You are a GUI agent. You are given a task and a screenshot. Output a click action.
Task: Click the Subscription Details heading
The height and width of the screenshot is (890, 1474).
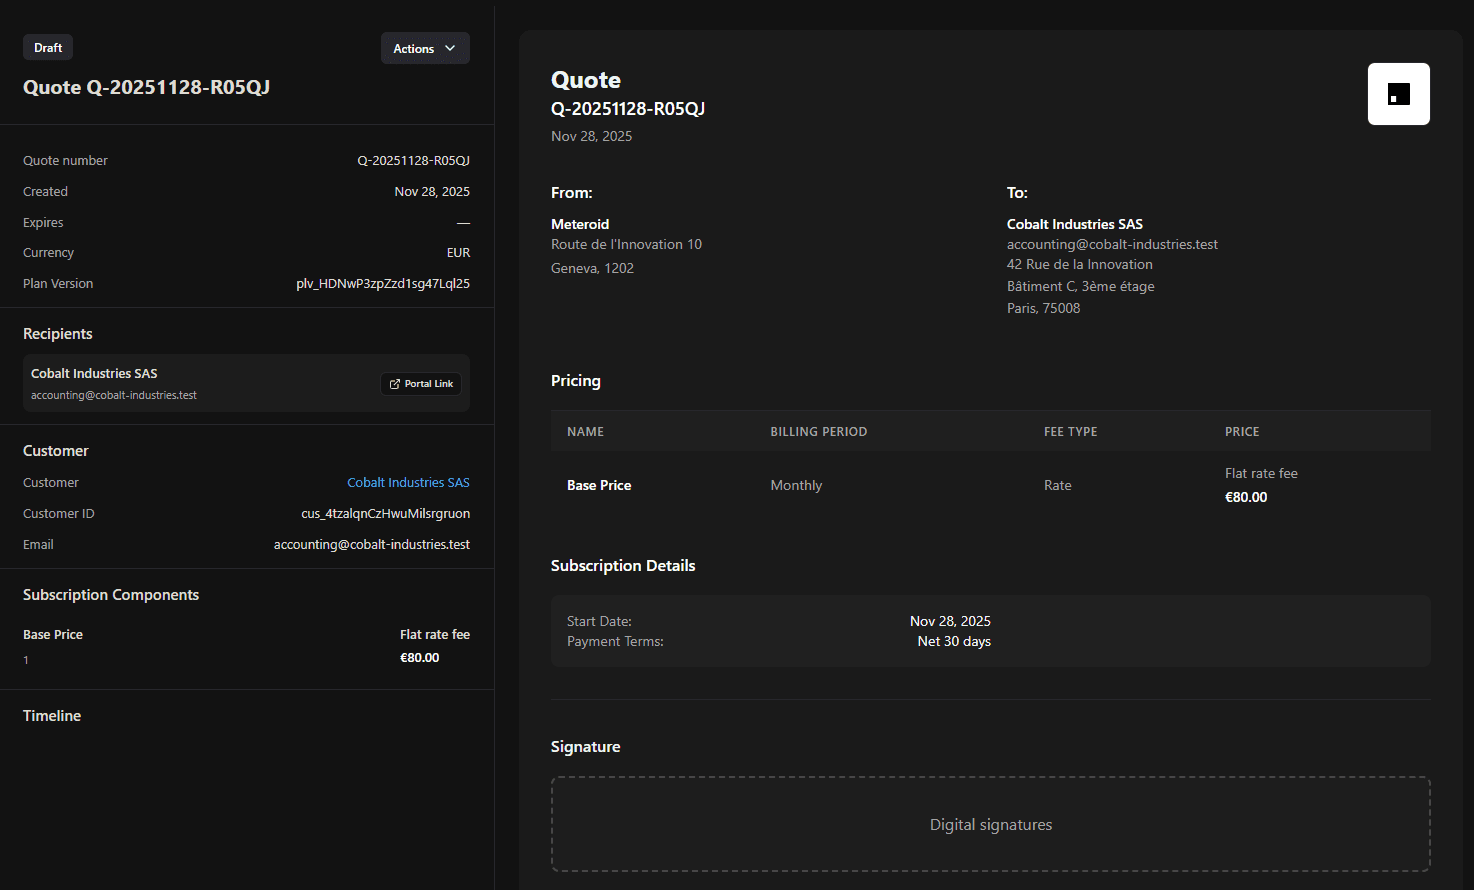[x=623, y=565]
